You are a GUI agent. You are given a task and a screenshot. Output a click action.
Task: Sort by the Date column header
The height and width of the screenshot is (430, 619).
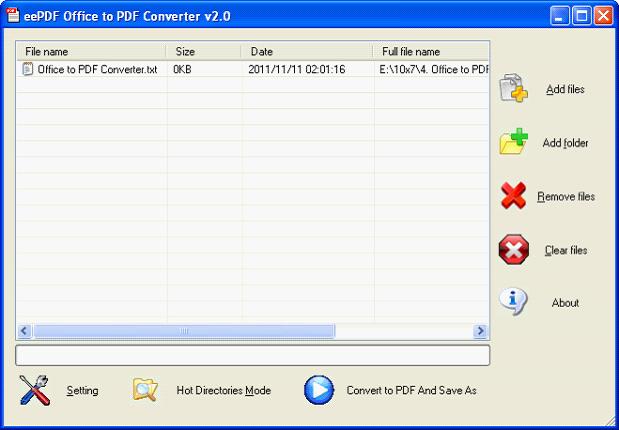click(x=307, y=51)
